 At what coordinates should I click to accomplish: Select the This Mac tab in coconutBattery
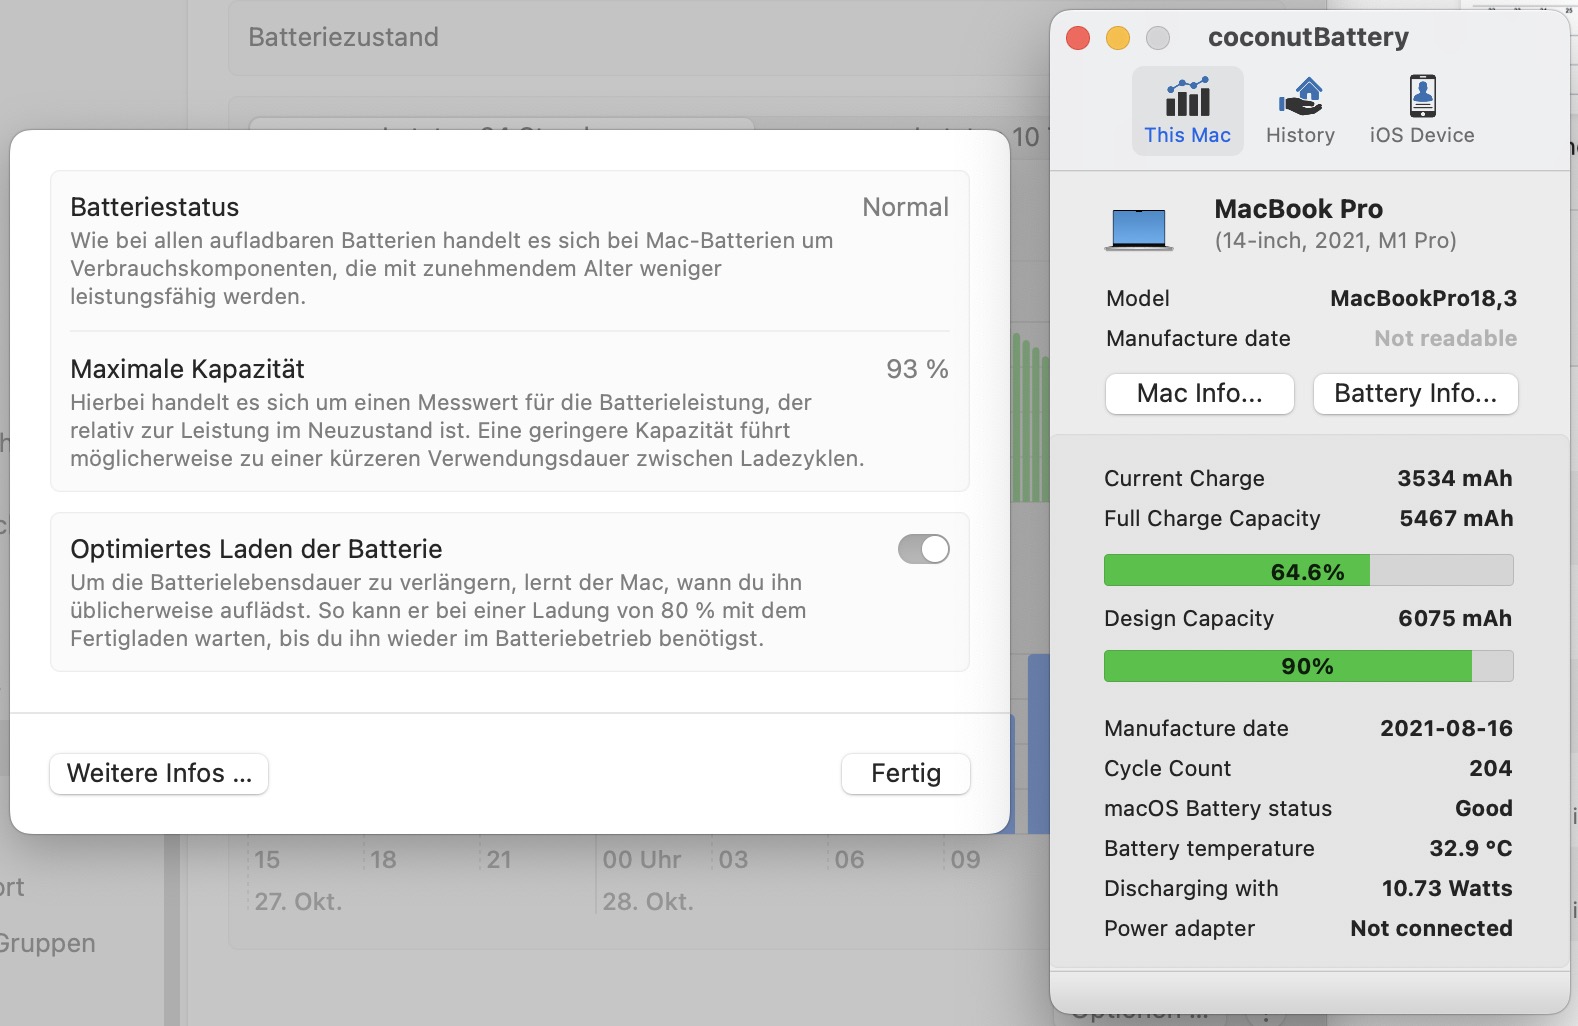point(1187,111)
